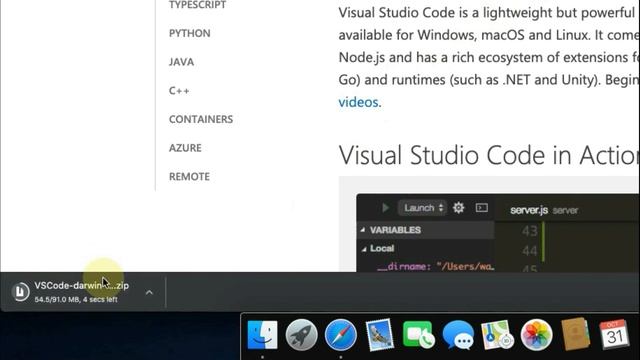Image resolution: width=640 pixels, height=360 pixels.
Task: Open the JAVA docs section
Action: [x=182, y=62]
